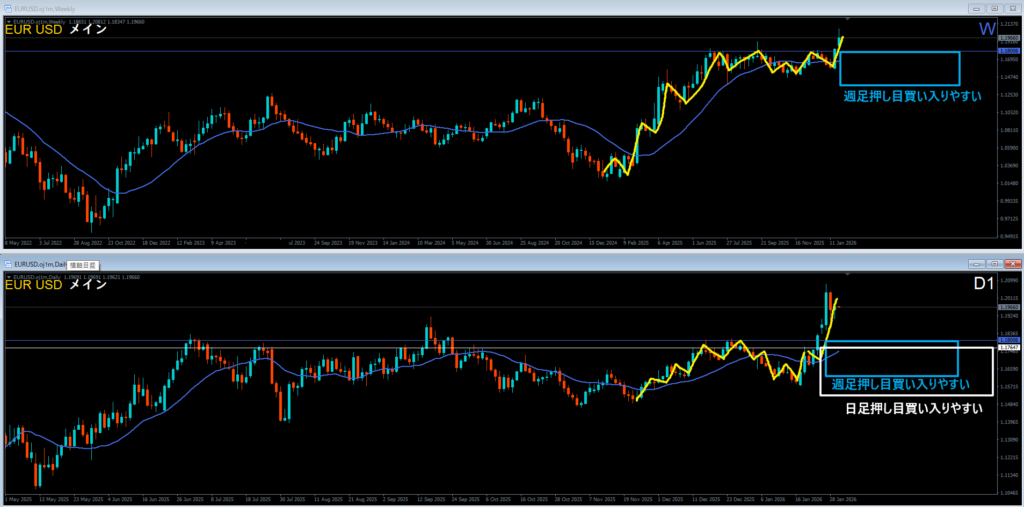Click the daily chart window icon in title bar
This screenshot has width=1024, height=507.
10,264
